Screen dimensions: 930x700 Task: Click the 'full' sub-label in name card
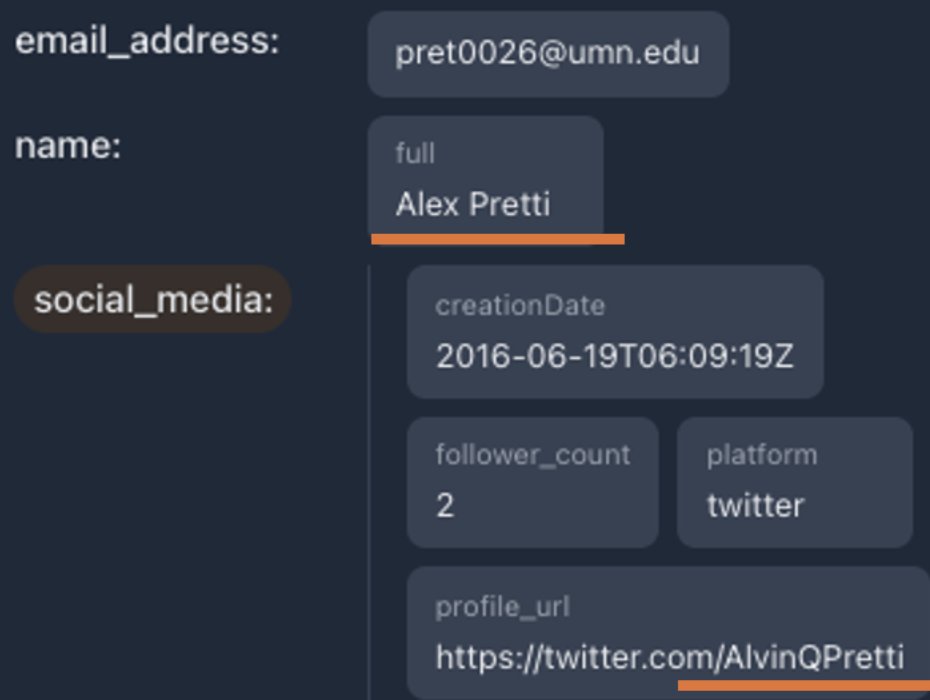(415, 153)
